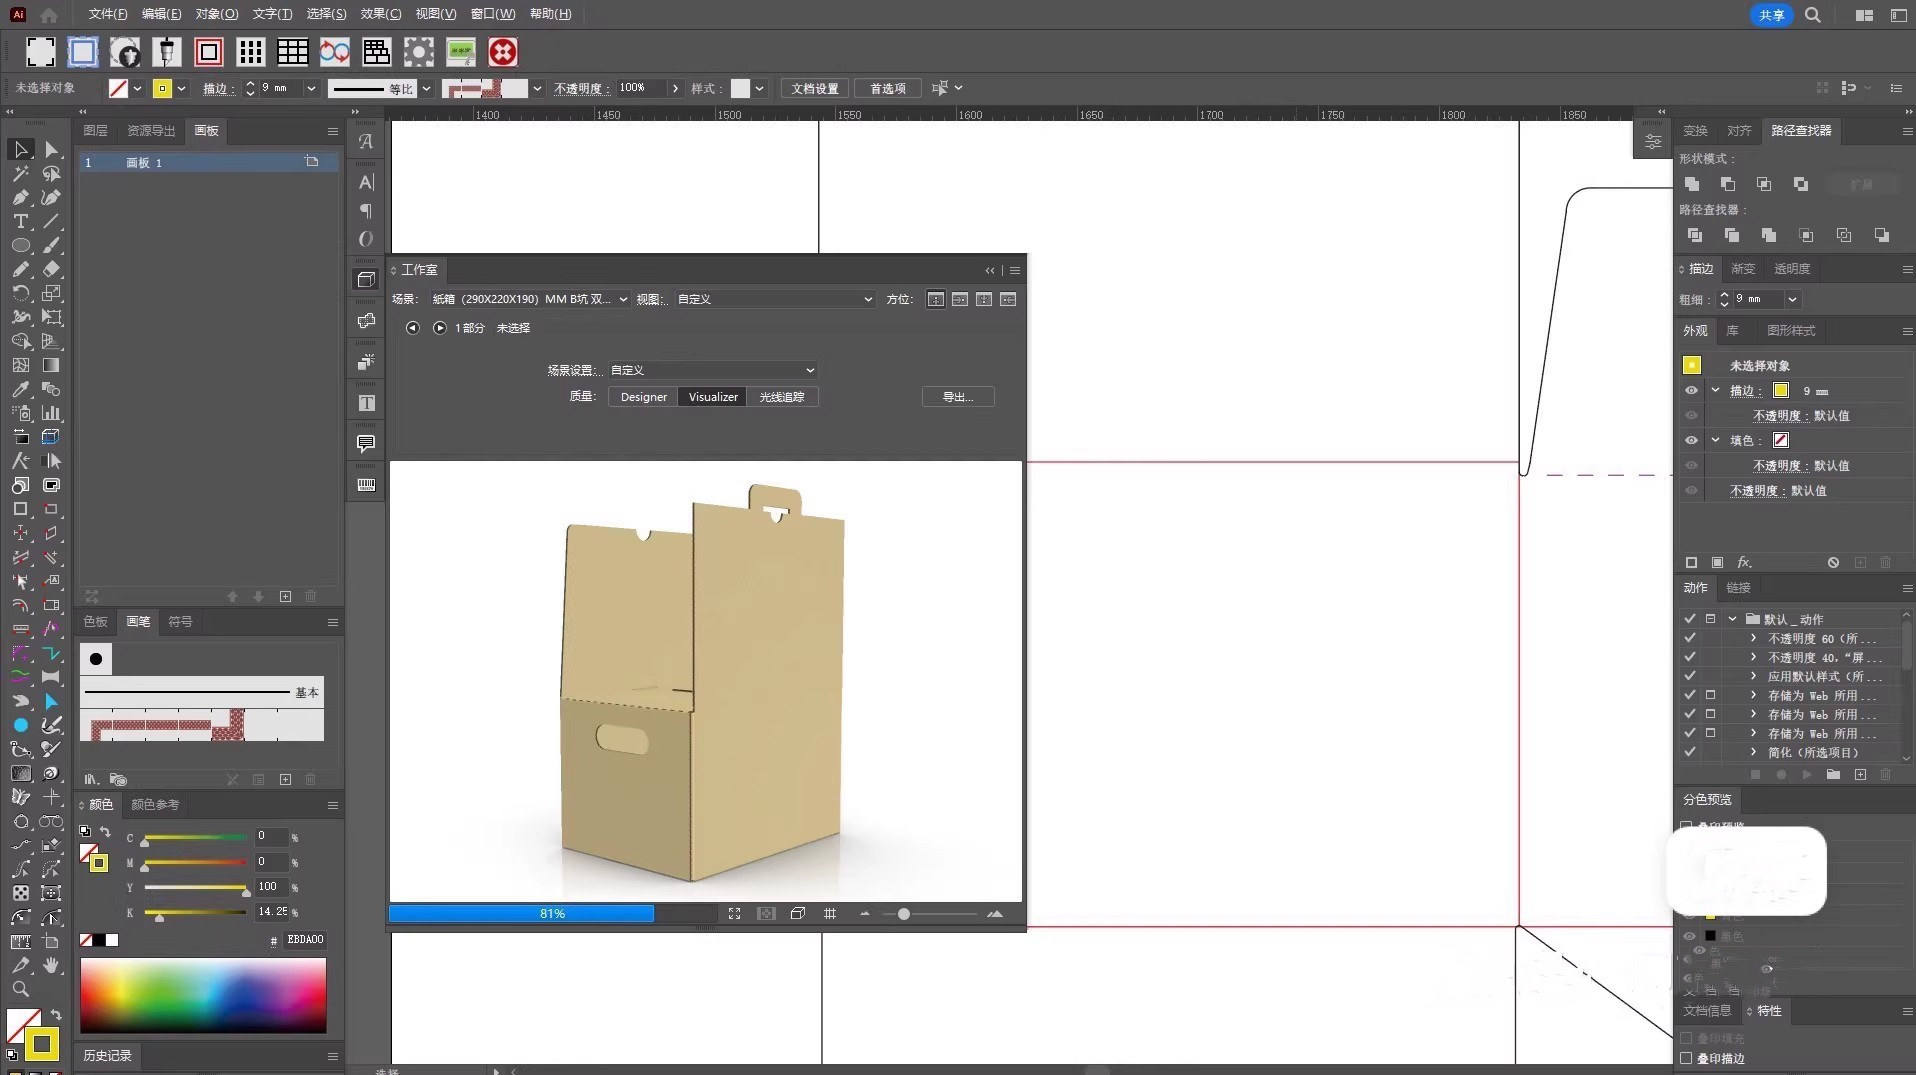This screenshot has height=1075, width=1916.
Task: Open stroke weight dropdown in control bar
Action: coord(311,89)
